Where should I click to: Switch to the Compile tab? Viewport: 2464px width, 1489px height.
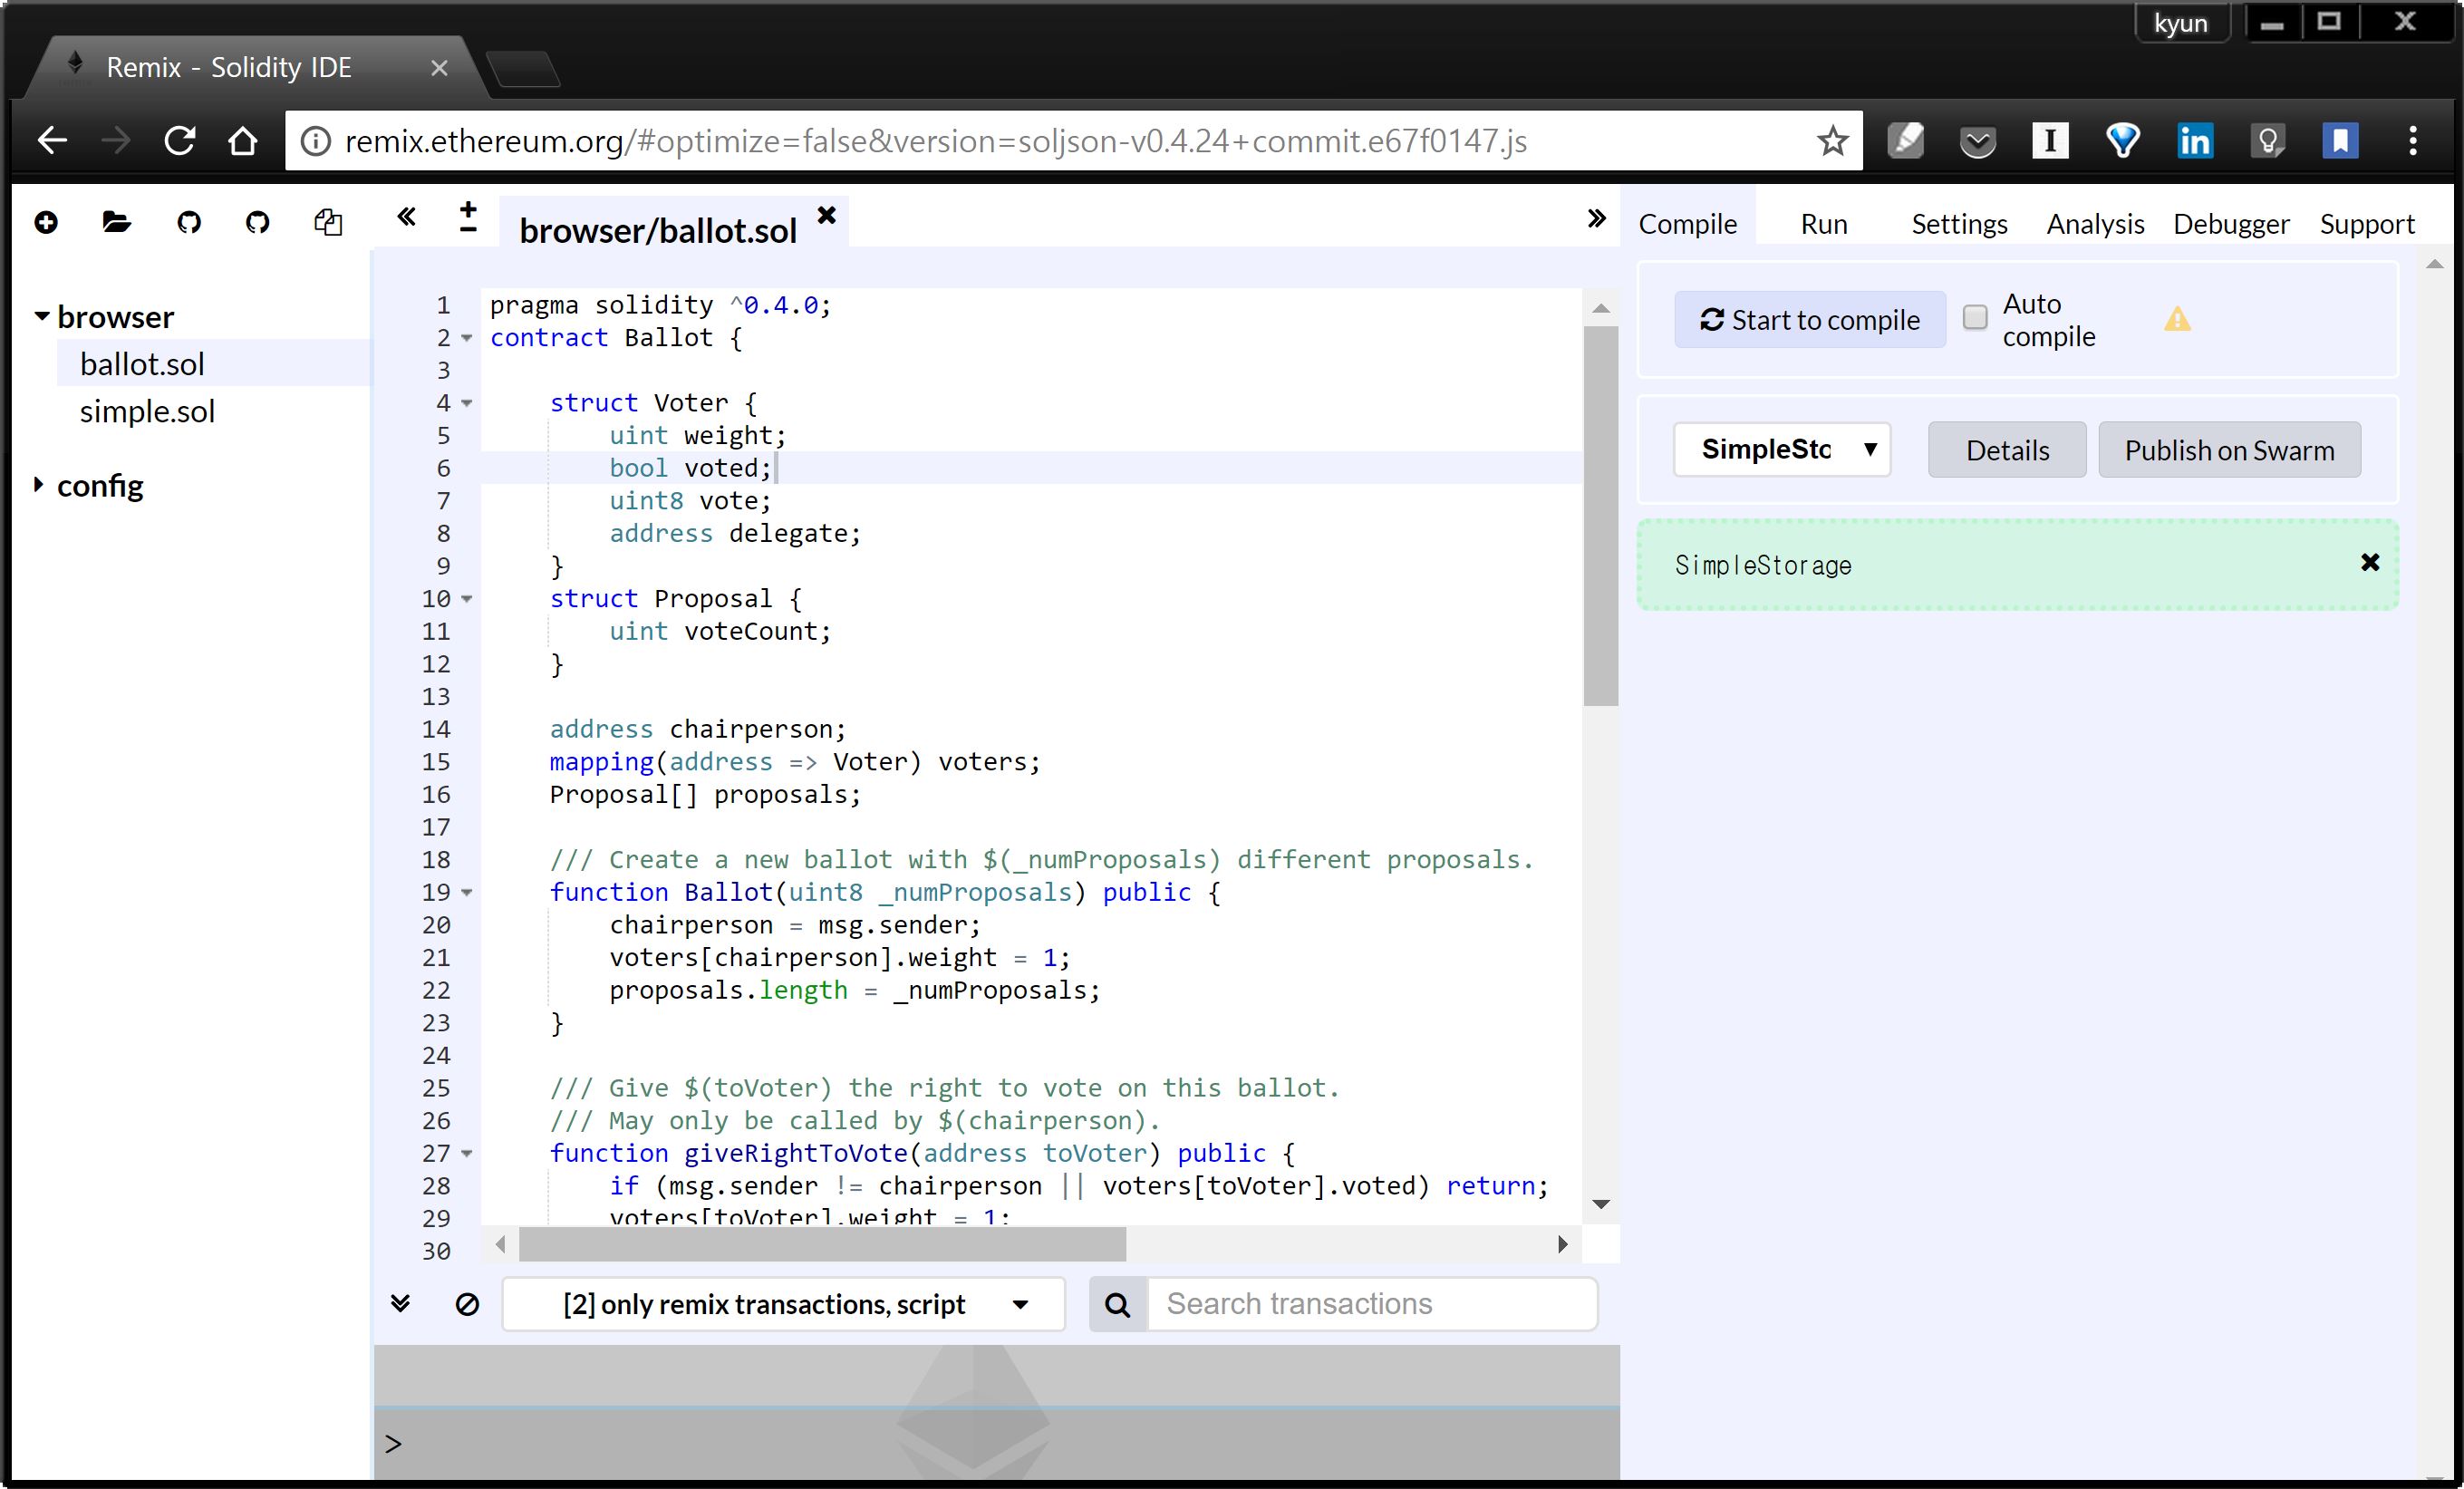1687,224
